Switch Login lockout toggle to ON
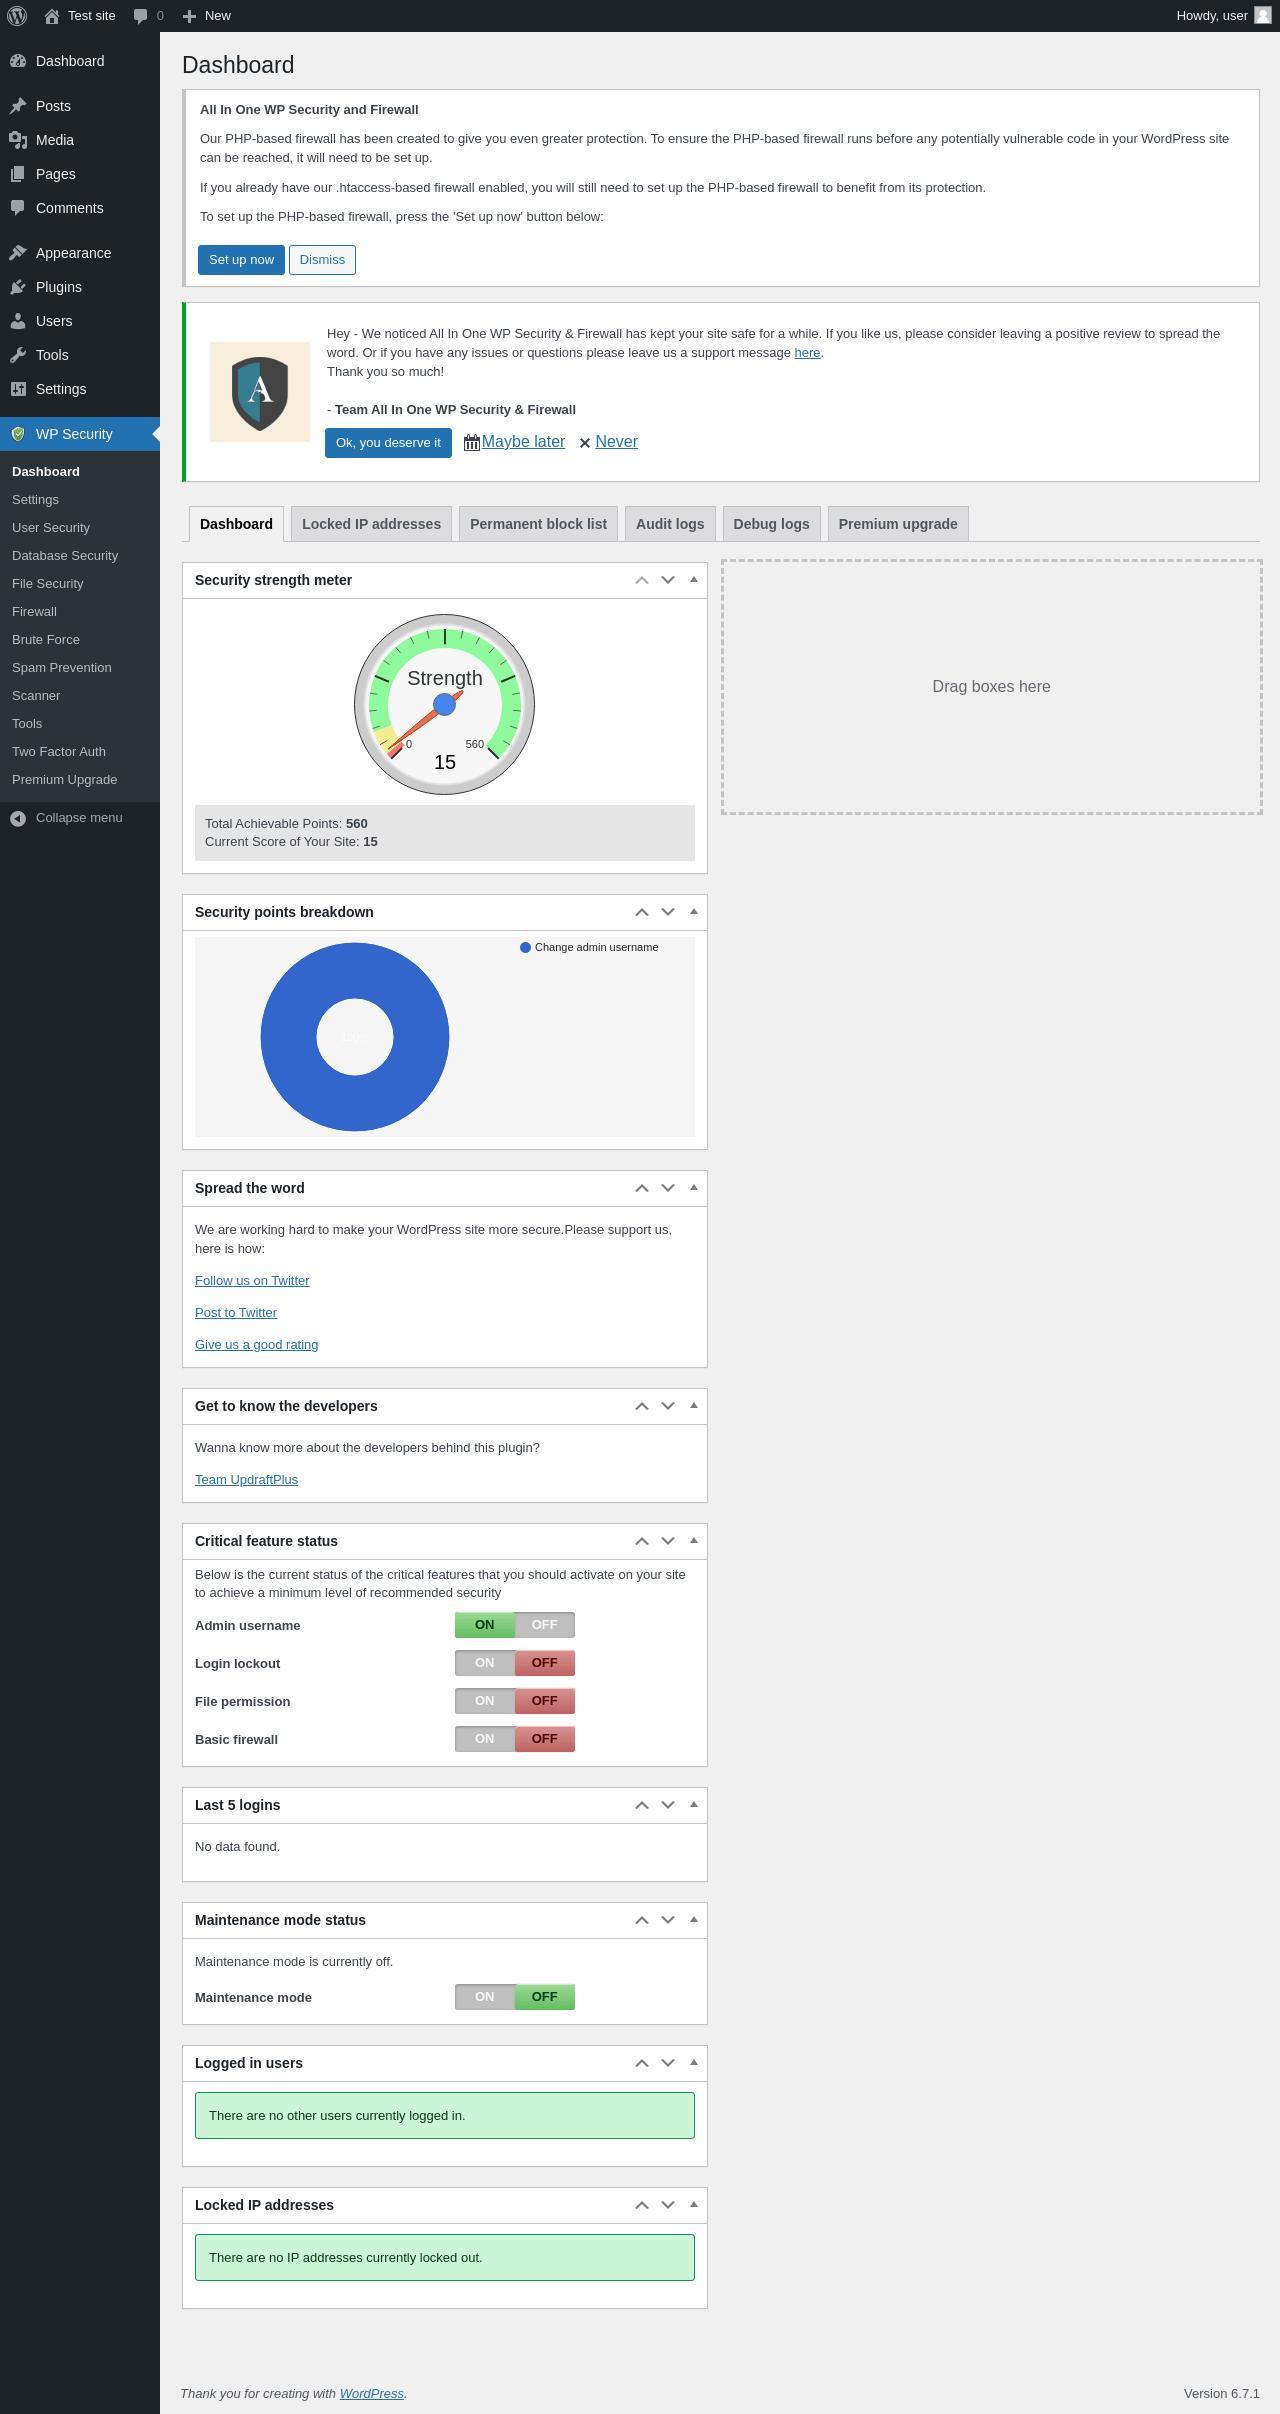 (x=485, y=1663)
